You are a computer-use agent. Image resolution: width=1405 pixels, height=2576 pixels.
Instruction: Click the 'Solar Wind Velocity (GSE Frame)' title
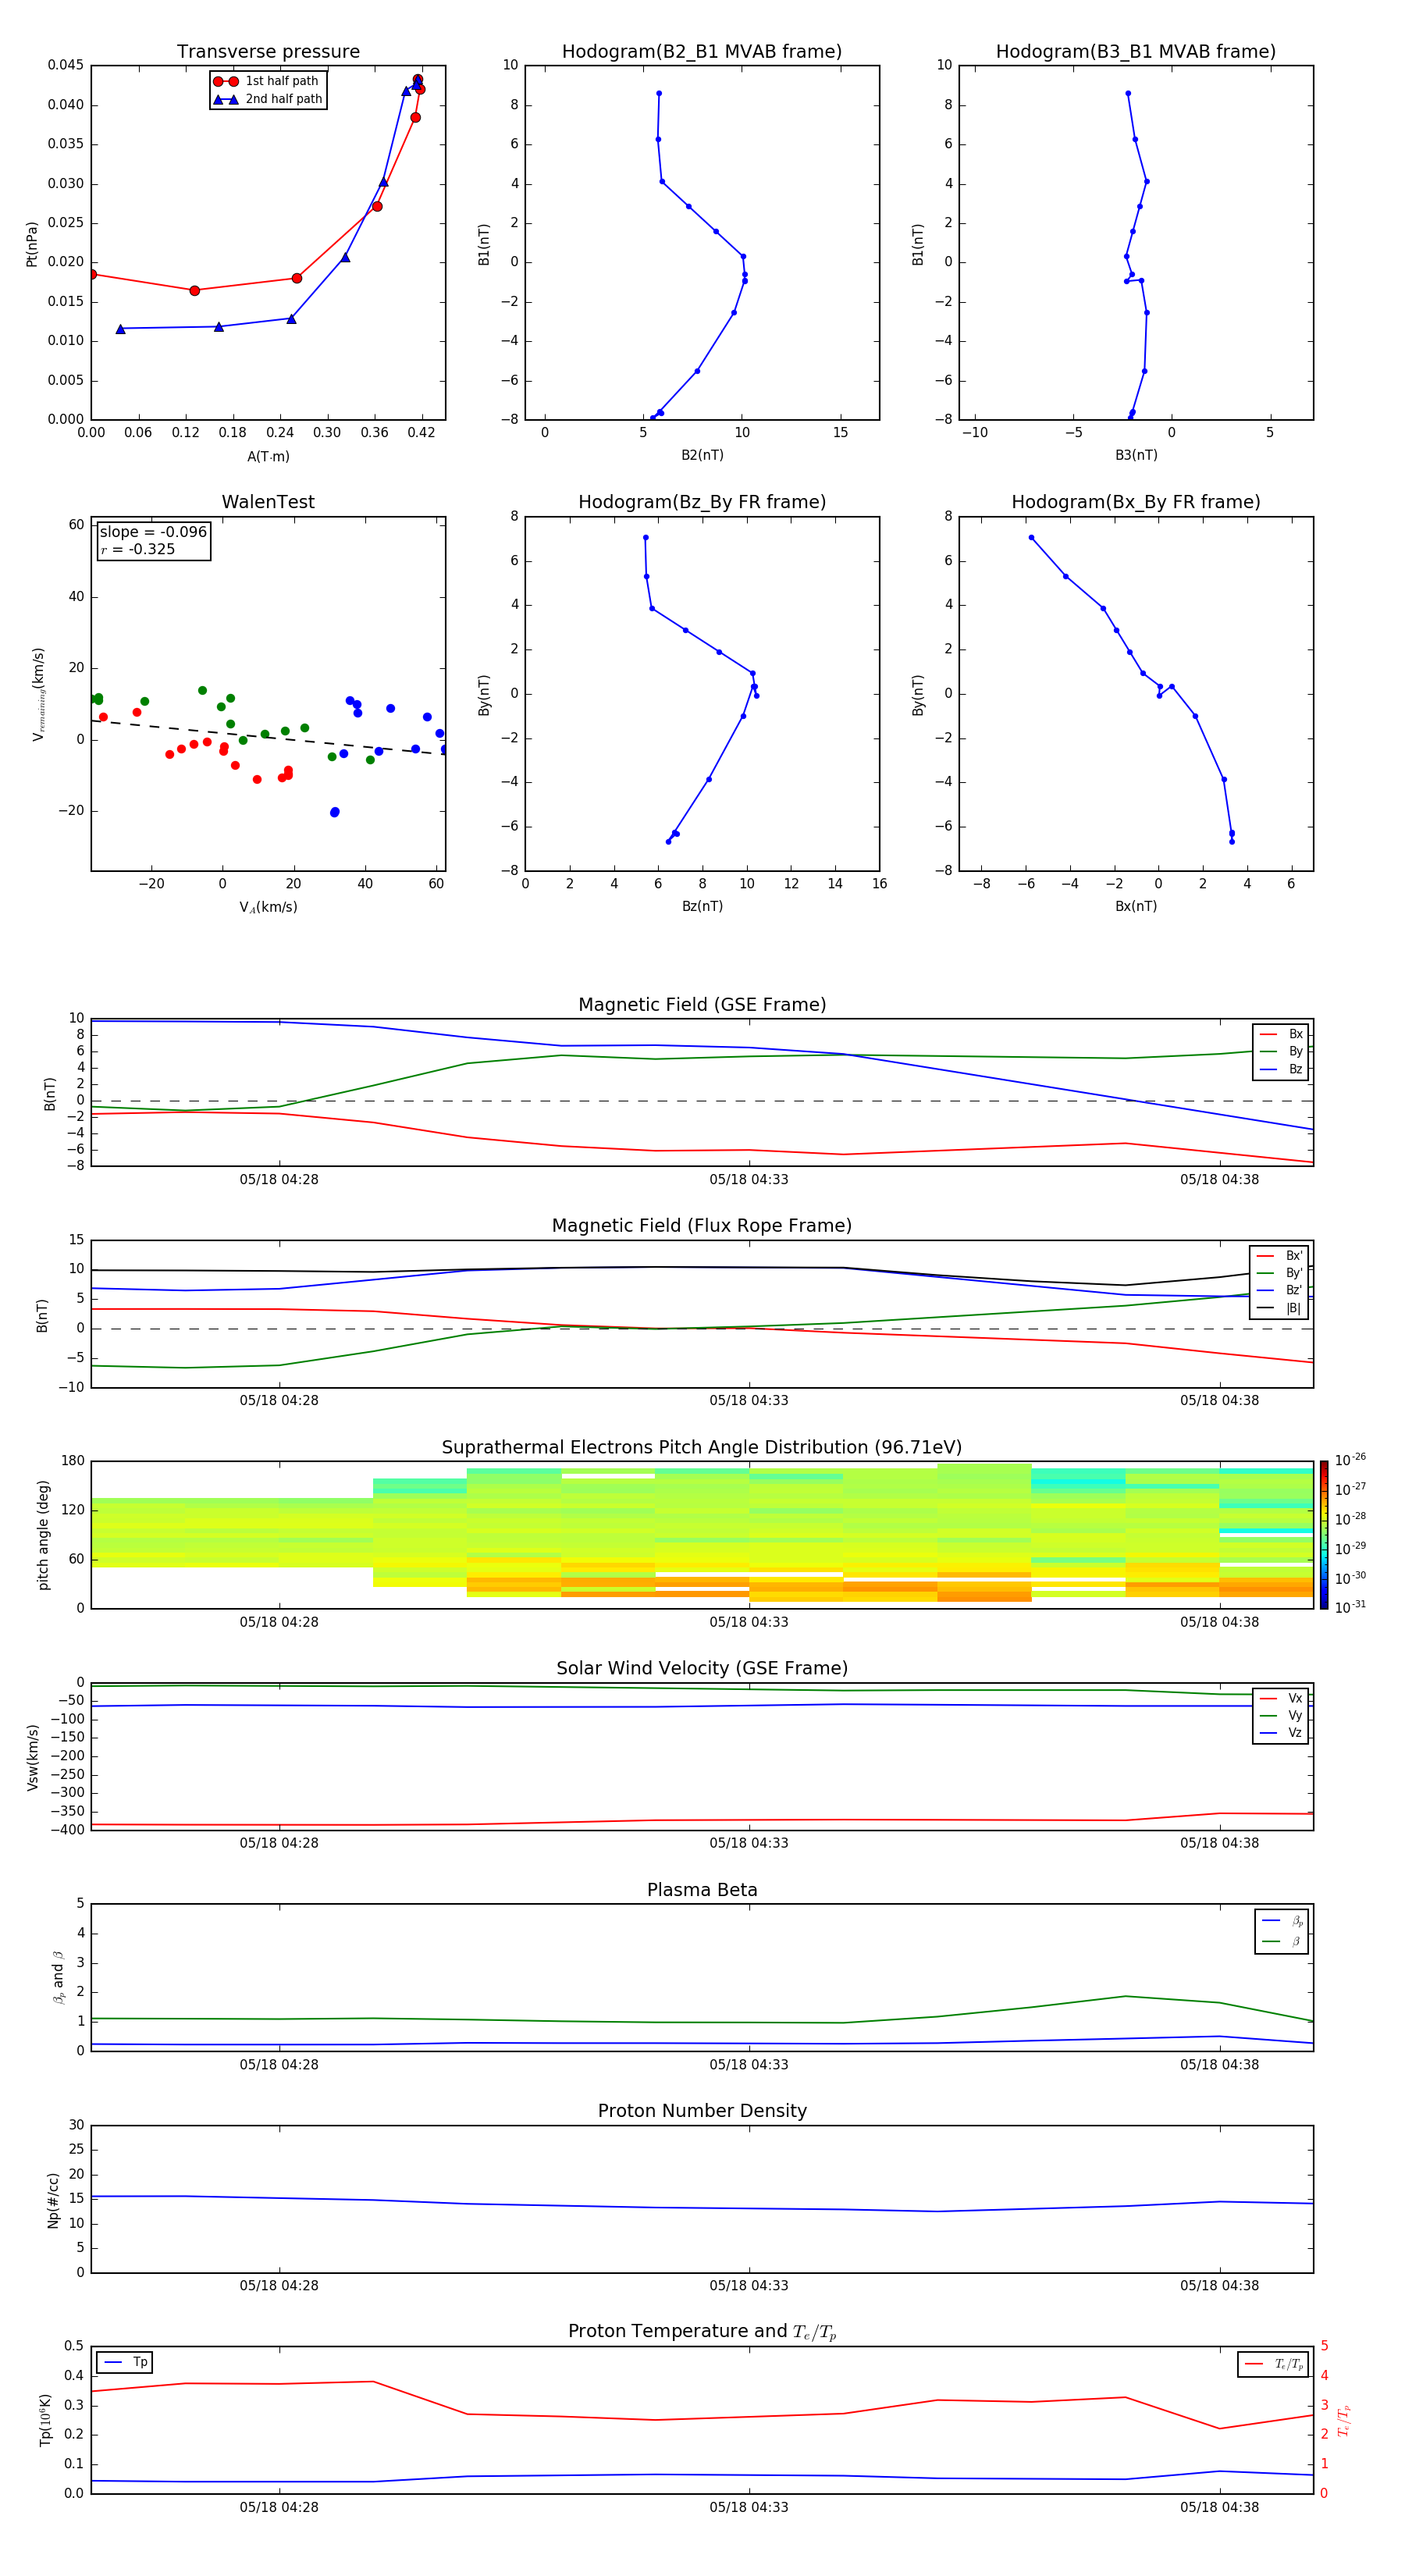pyautogui.click(x=702, y=1669)
